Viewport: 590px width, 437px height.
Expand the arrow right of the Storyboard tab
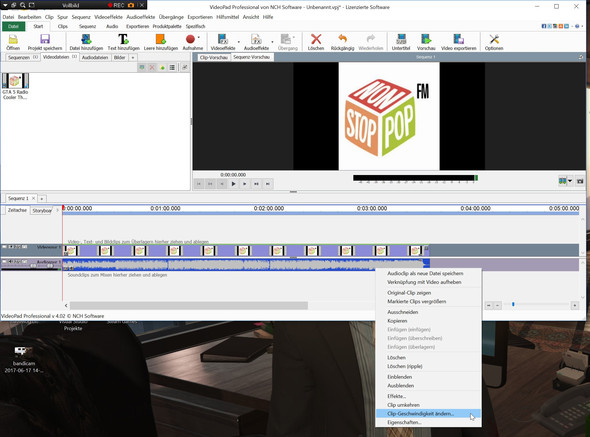[x=58, y=210]
